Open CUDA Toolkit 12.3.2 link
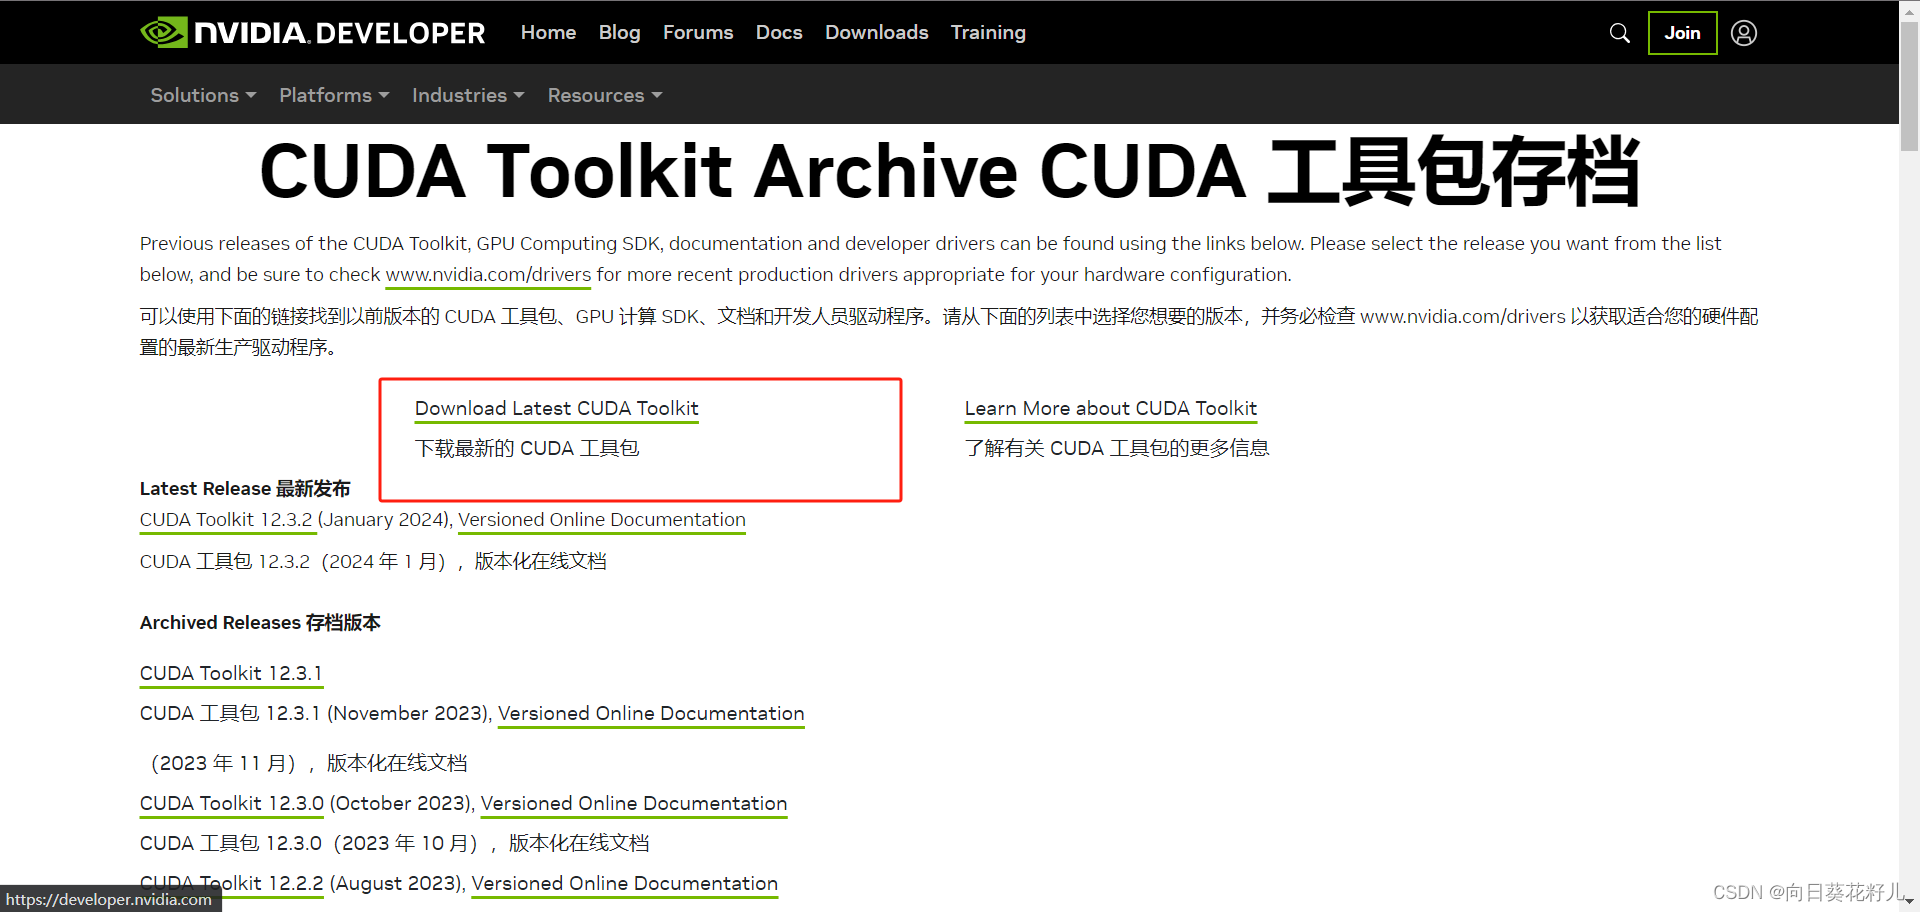The width and height of the screenshot is (1920, 912). [226, 520]
